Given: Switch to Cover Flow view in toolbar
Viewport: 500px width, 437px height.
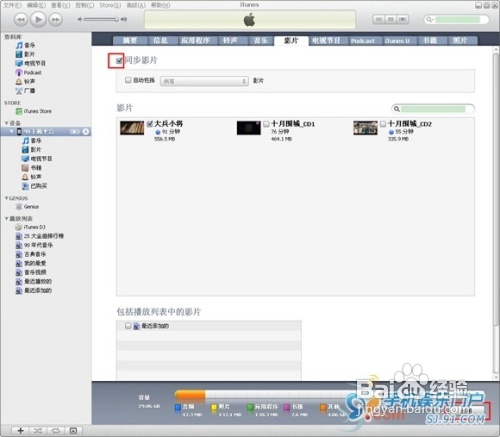Looking at the screenshot, I should pos(402,19).
